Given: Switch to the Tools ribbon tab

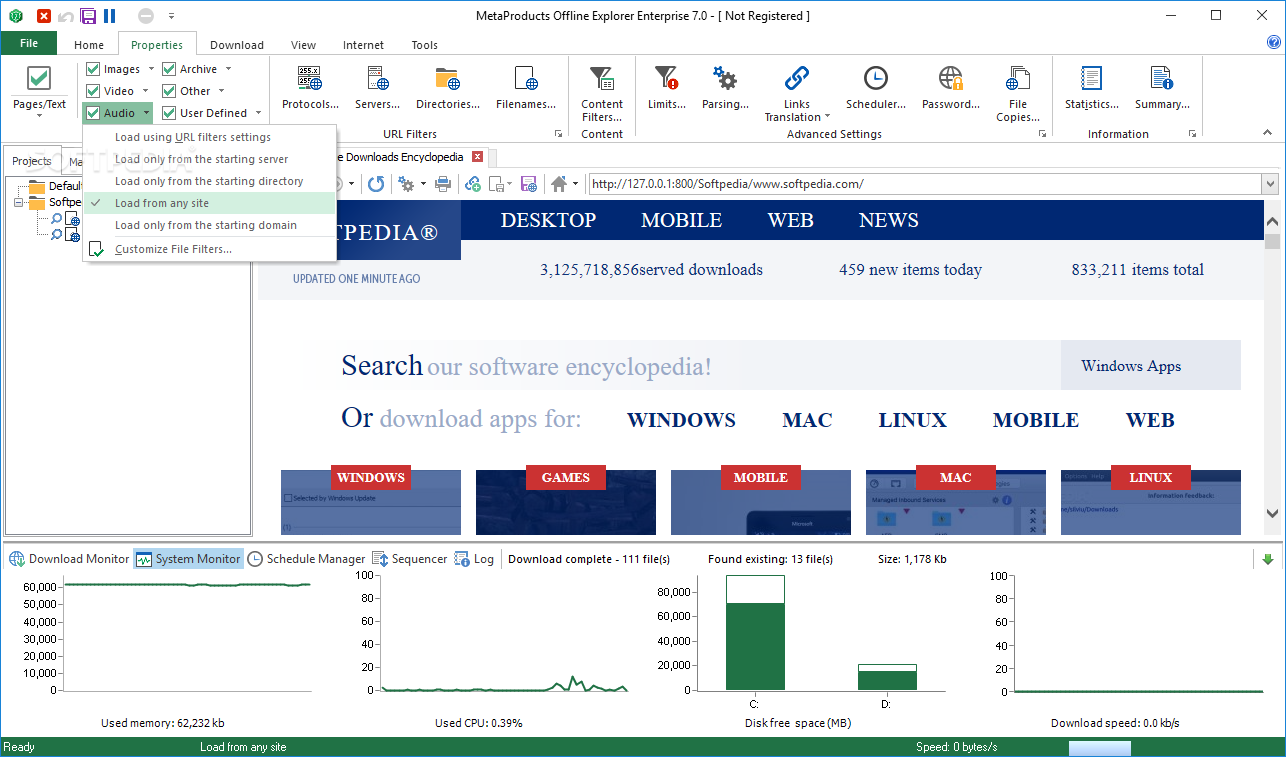Looking at the screenshot, I should (425, 45).
